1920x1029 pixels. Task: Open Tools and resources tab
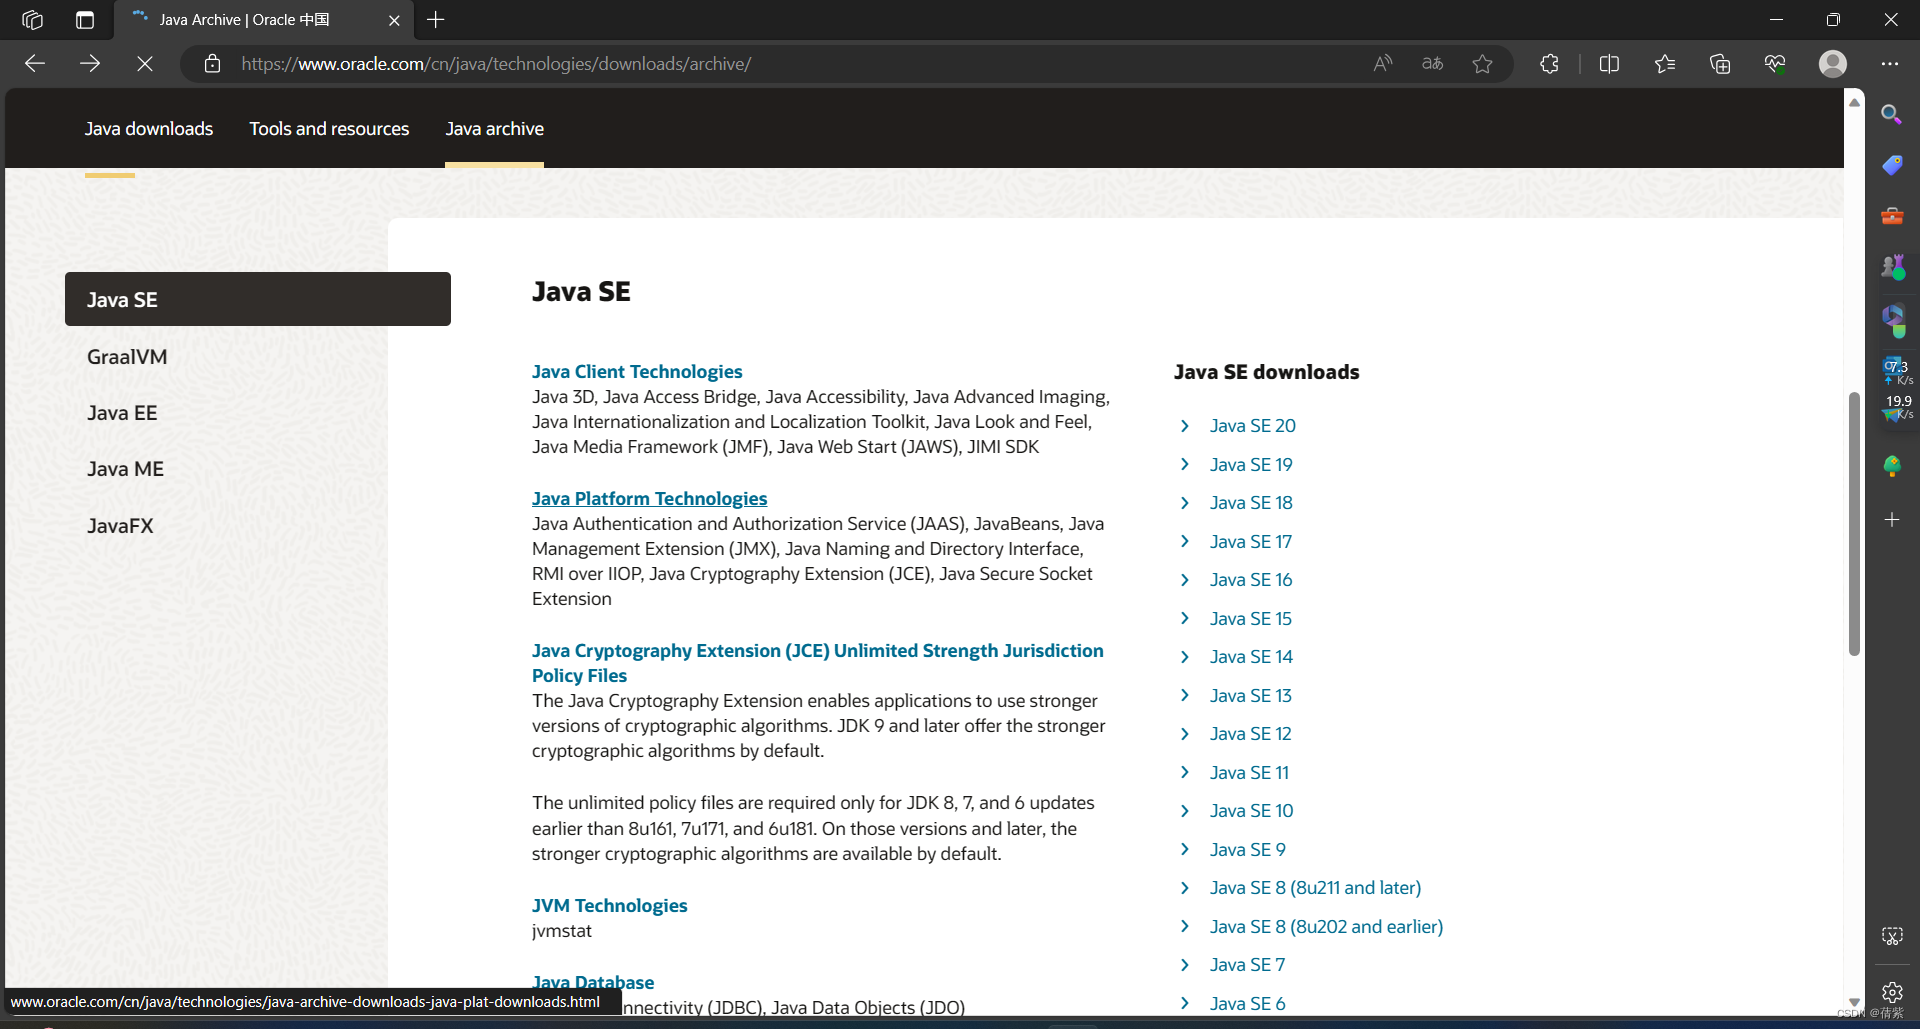click(329, 129)
